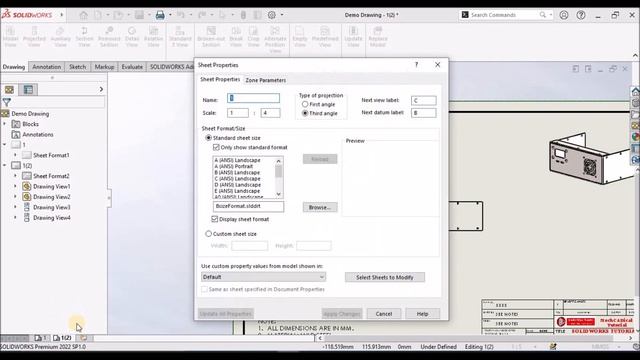
Task: Click the Removed Section tool
Action: pos(109,37)
